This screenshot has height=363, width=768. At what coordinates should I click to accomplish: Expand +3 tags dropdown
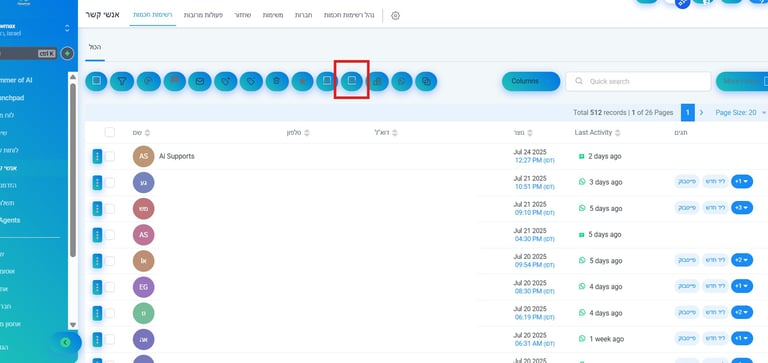point(742,208)
